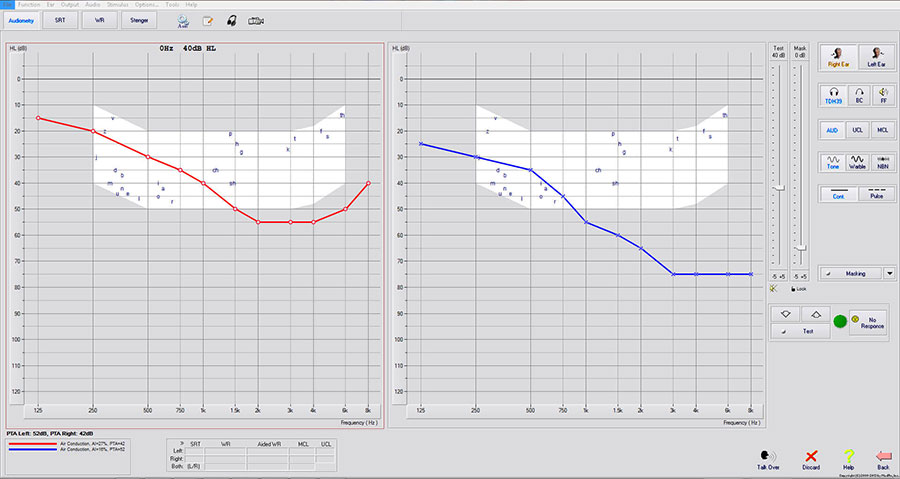Open Help via the question mark icon
This screenshot has height=479, width=900.
[x=848, y=455]
